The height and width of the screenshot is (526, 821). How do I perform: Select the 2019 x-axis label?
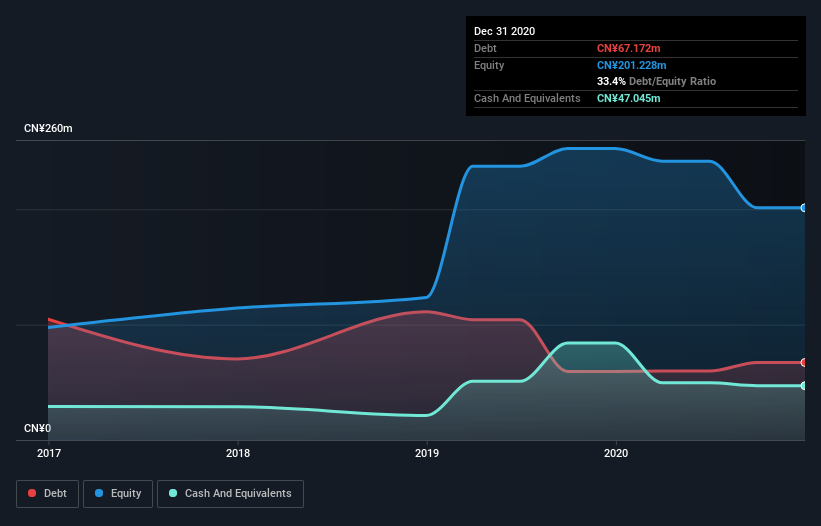[427, 453]
